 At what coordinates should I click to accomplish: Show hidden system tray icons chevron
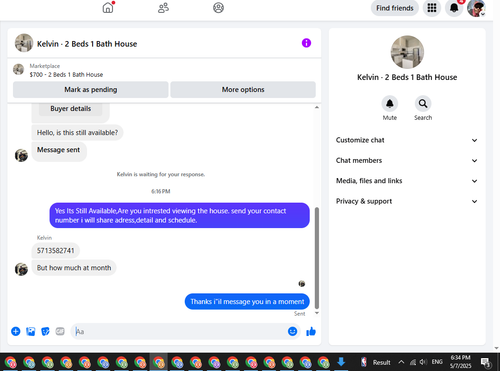[401, 362]
